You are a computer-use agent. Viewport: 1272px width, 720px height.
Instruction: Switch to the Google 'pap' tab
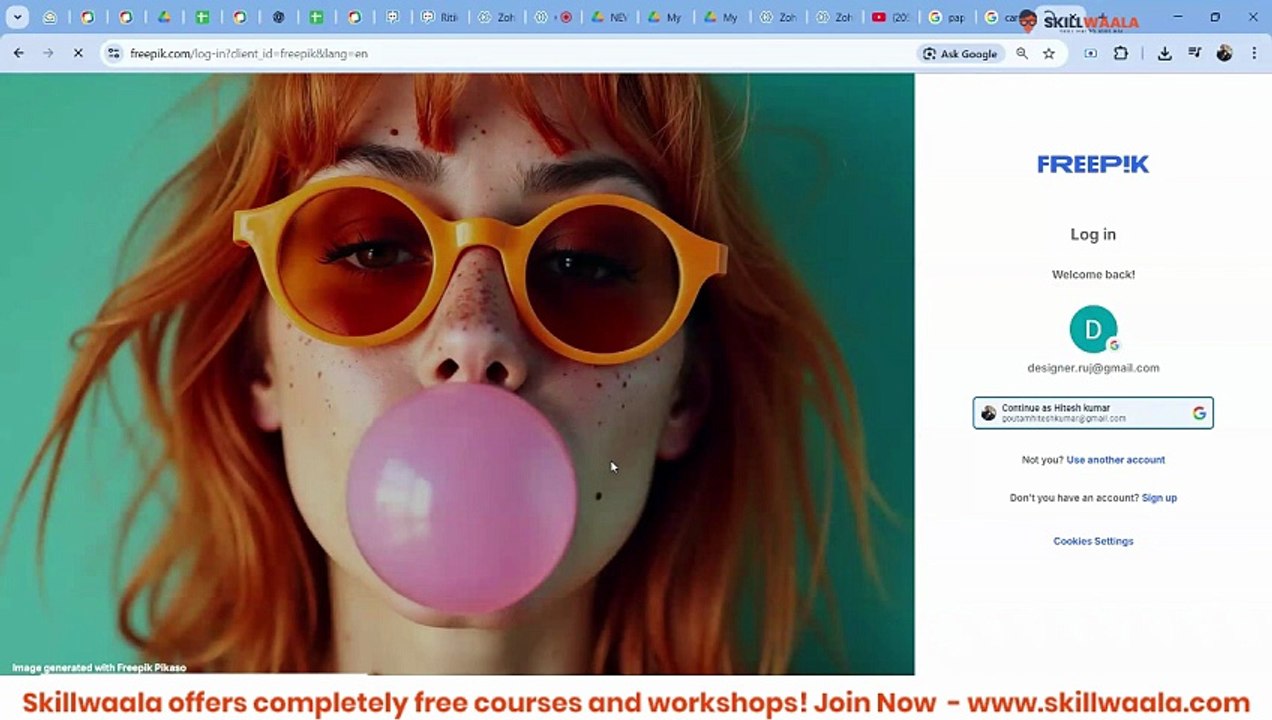pyautogui.click(x=948, y=17)
